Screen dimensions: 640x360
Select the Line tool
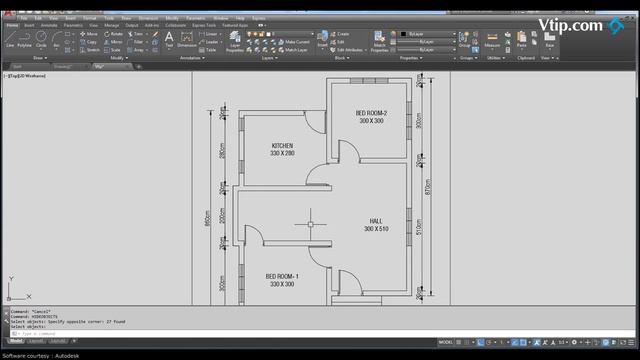pyautogui.click(x=10, y=39)
